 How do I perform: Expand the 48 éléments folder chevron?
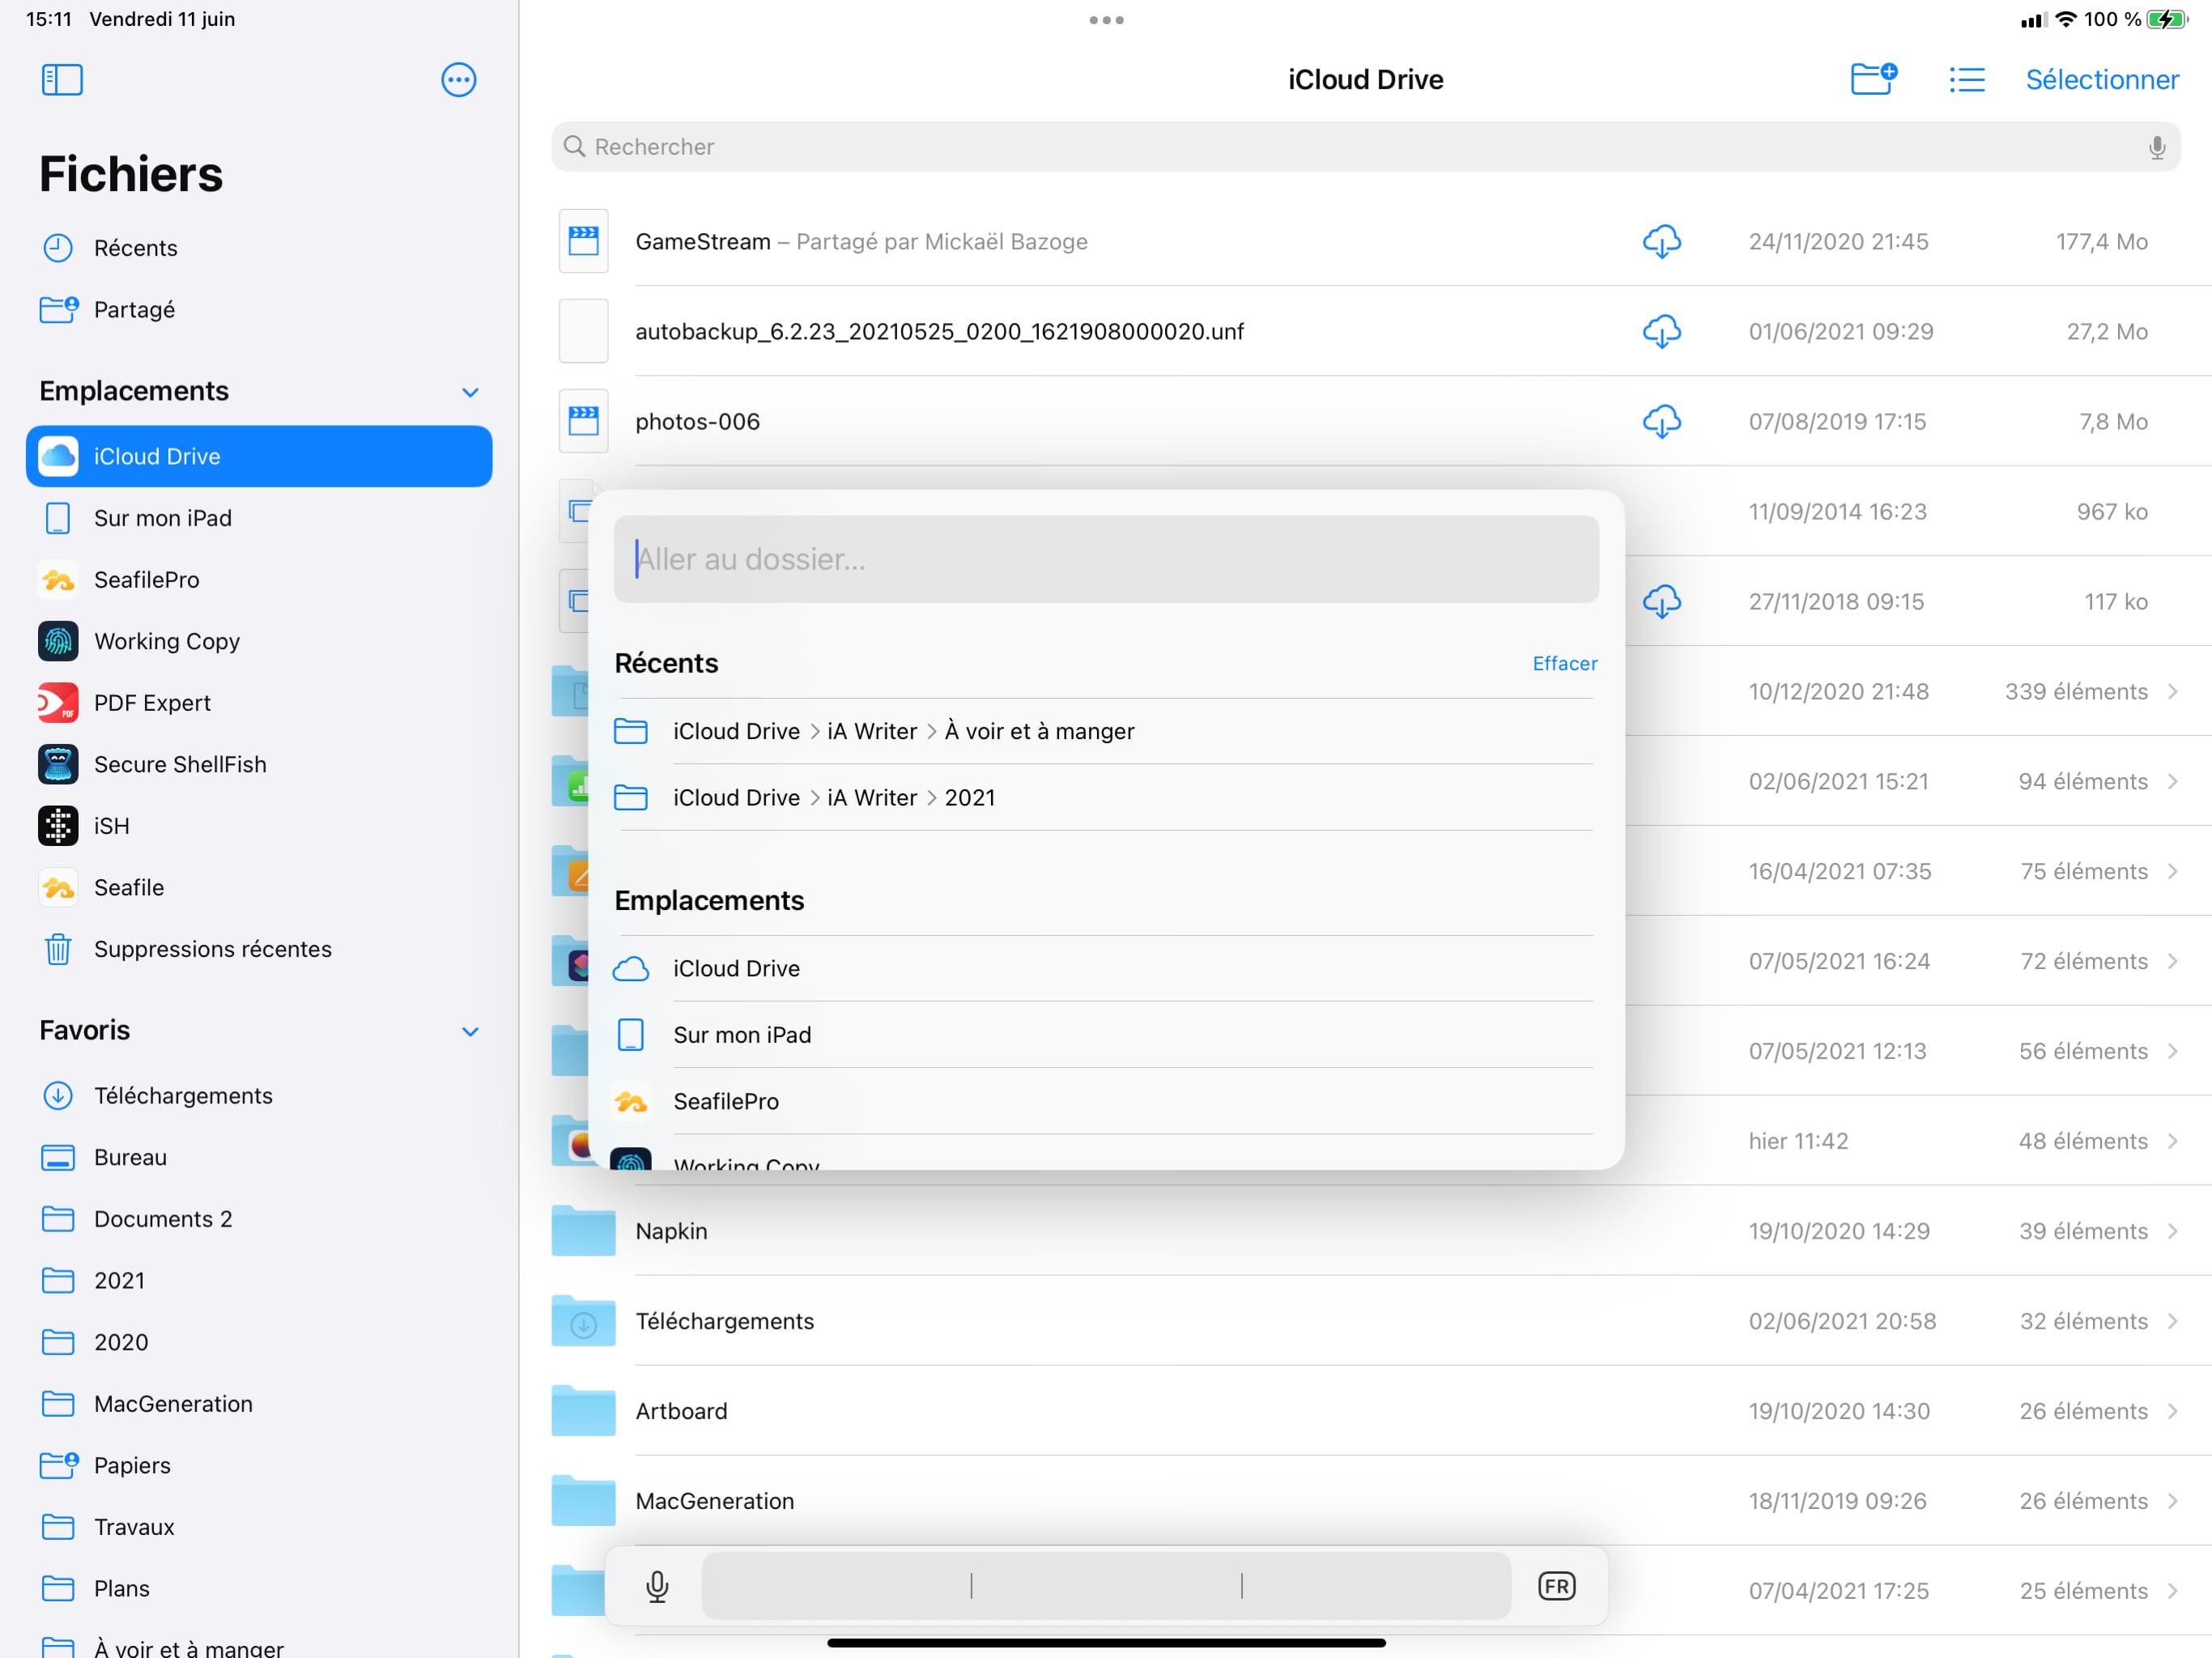click(x=2172, y=1141)
